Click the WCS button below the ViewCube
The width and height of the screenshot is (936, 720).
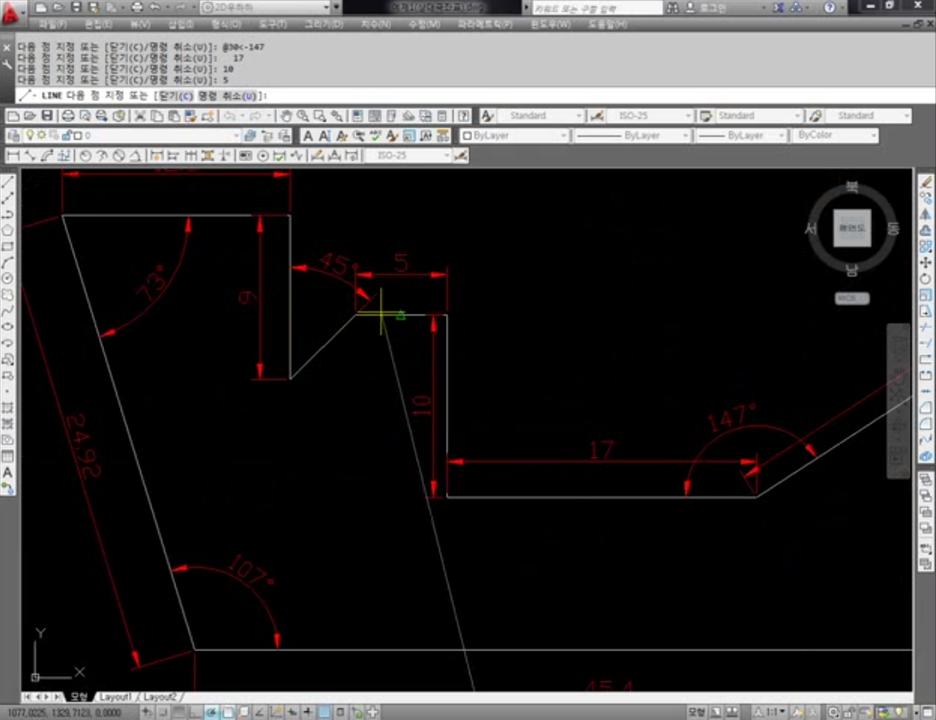point(852,298)
